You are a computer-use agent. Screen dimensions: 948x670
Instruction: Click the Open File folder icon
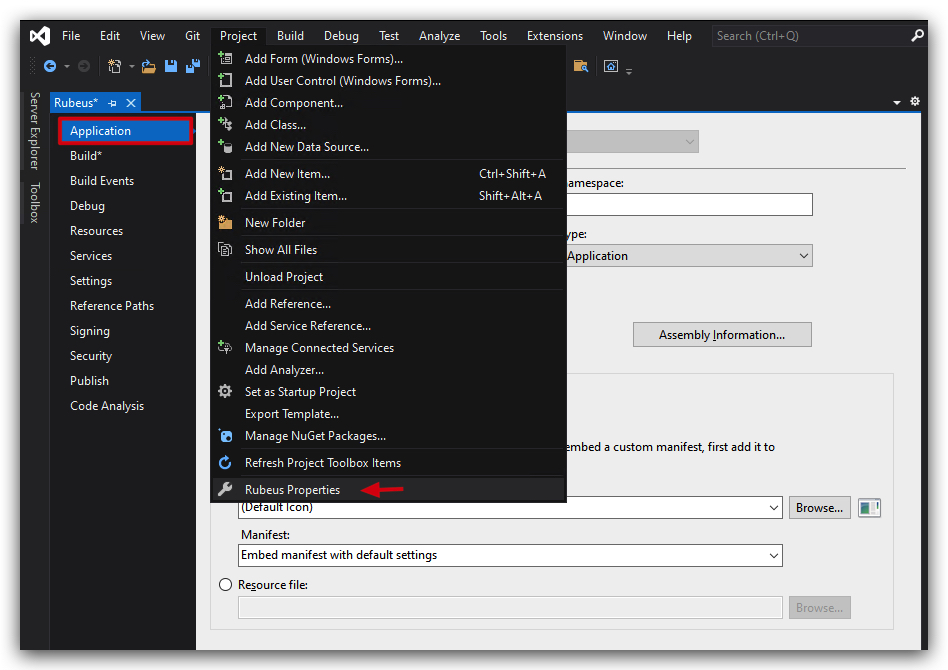tap(149, 66)
